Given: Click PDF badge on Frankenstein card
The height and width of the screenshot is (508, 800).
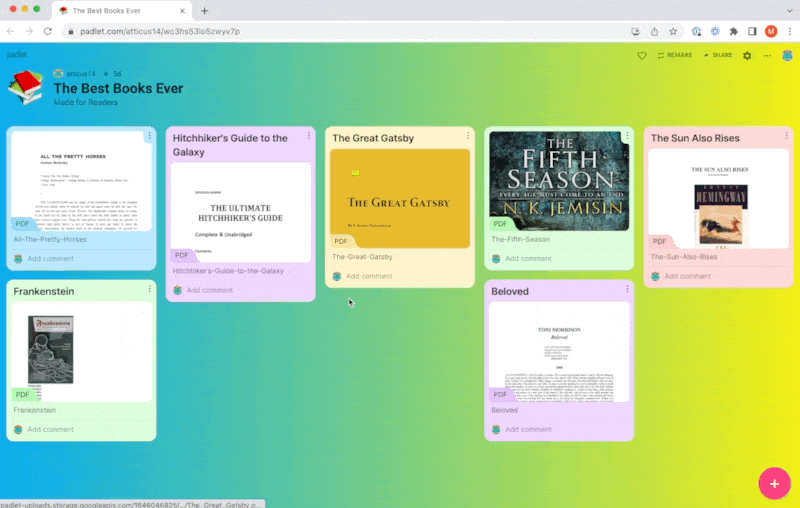Looking at the screenshot, I should [22, 394].
